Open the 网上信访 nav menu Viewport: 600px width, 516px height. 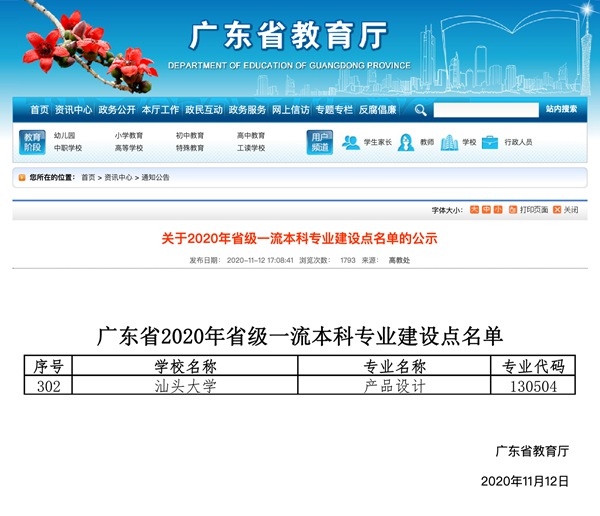(290, 110)
